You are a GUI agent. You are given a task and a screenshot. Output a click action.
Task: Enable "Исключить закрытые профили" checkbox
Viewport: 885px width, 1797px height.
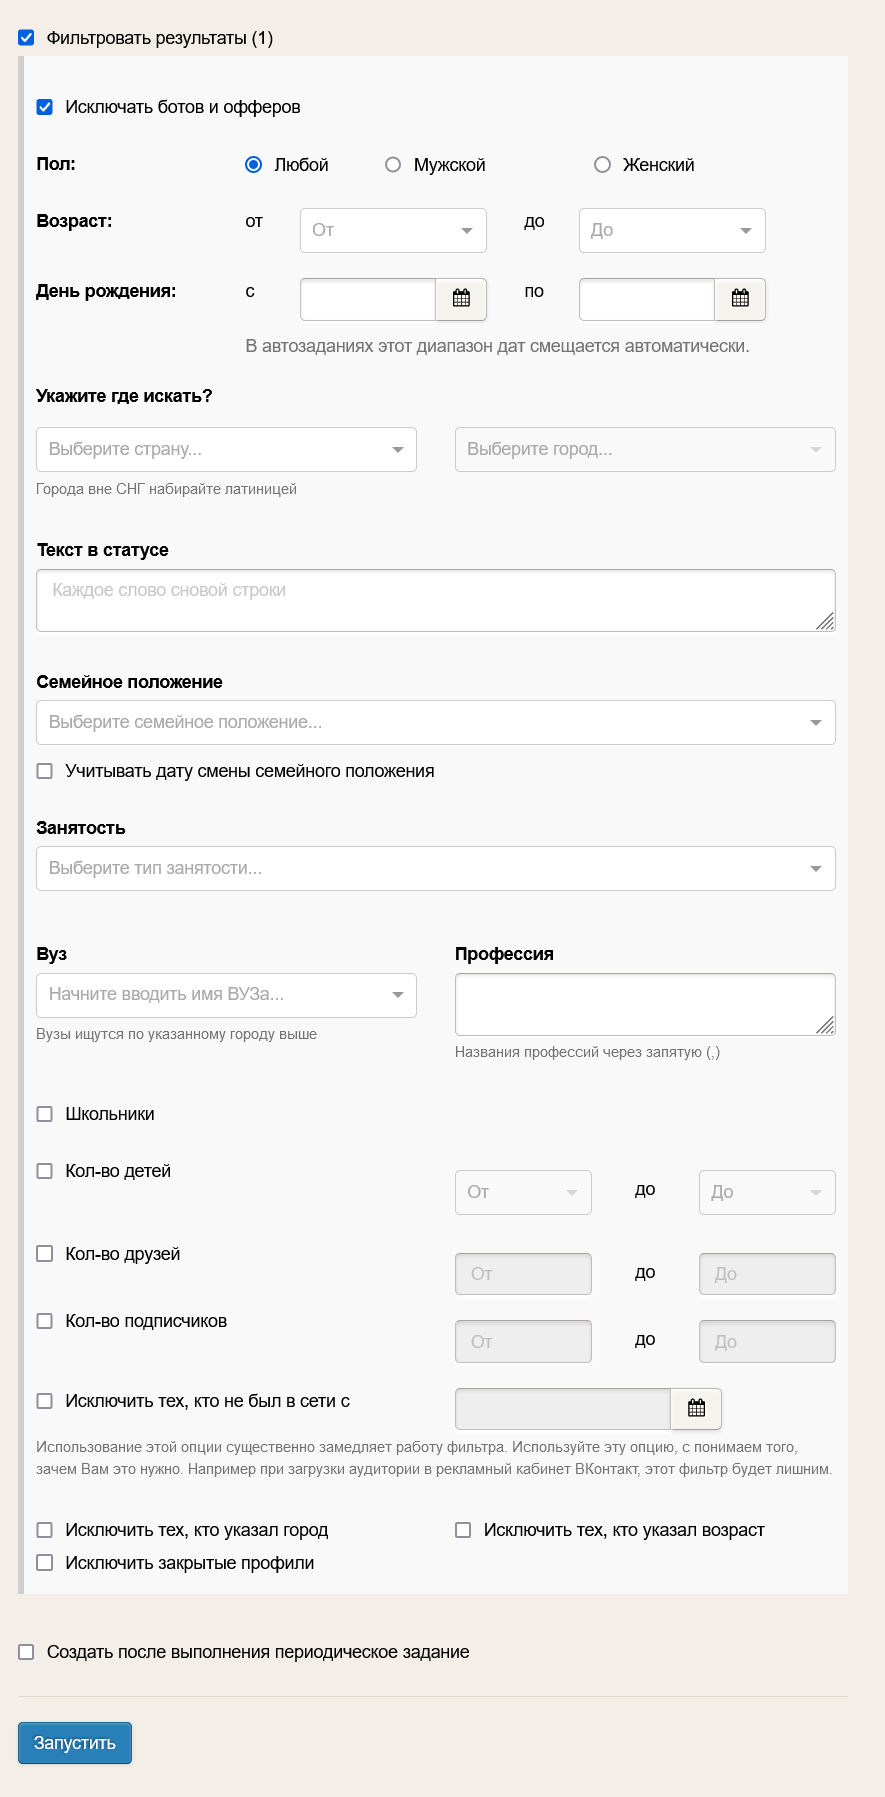45,1563
